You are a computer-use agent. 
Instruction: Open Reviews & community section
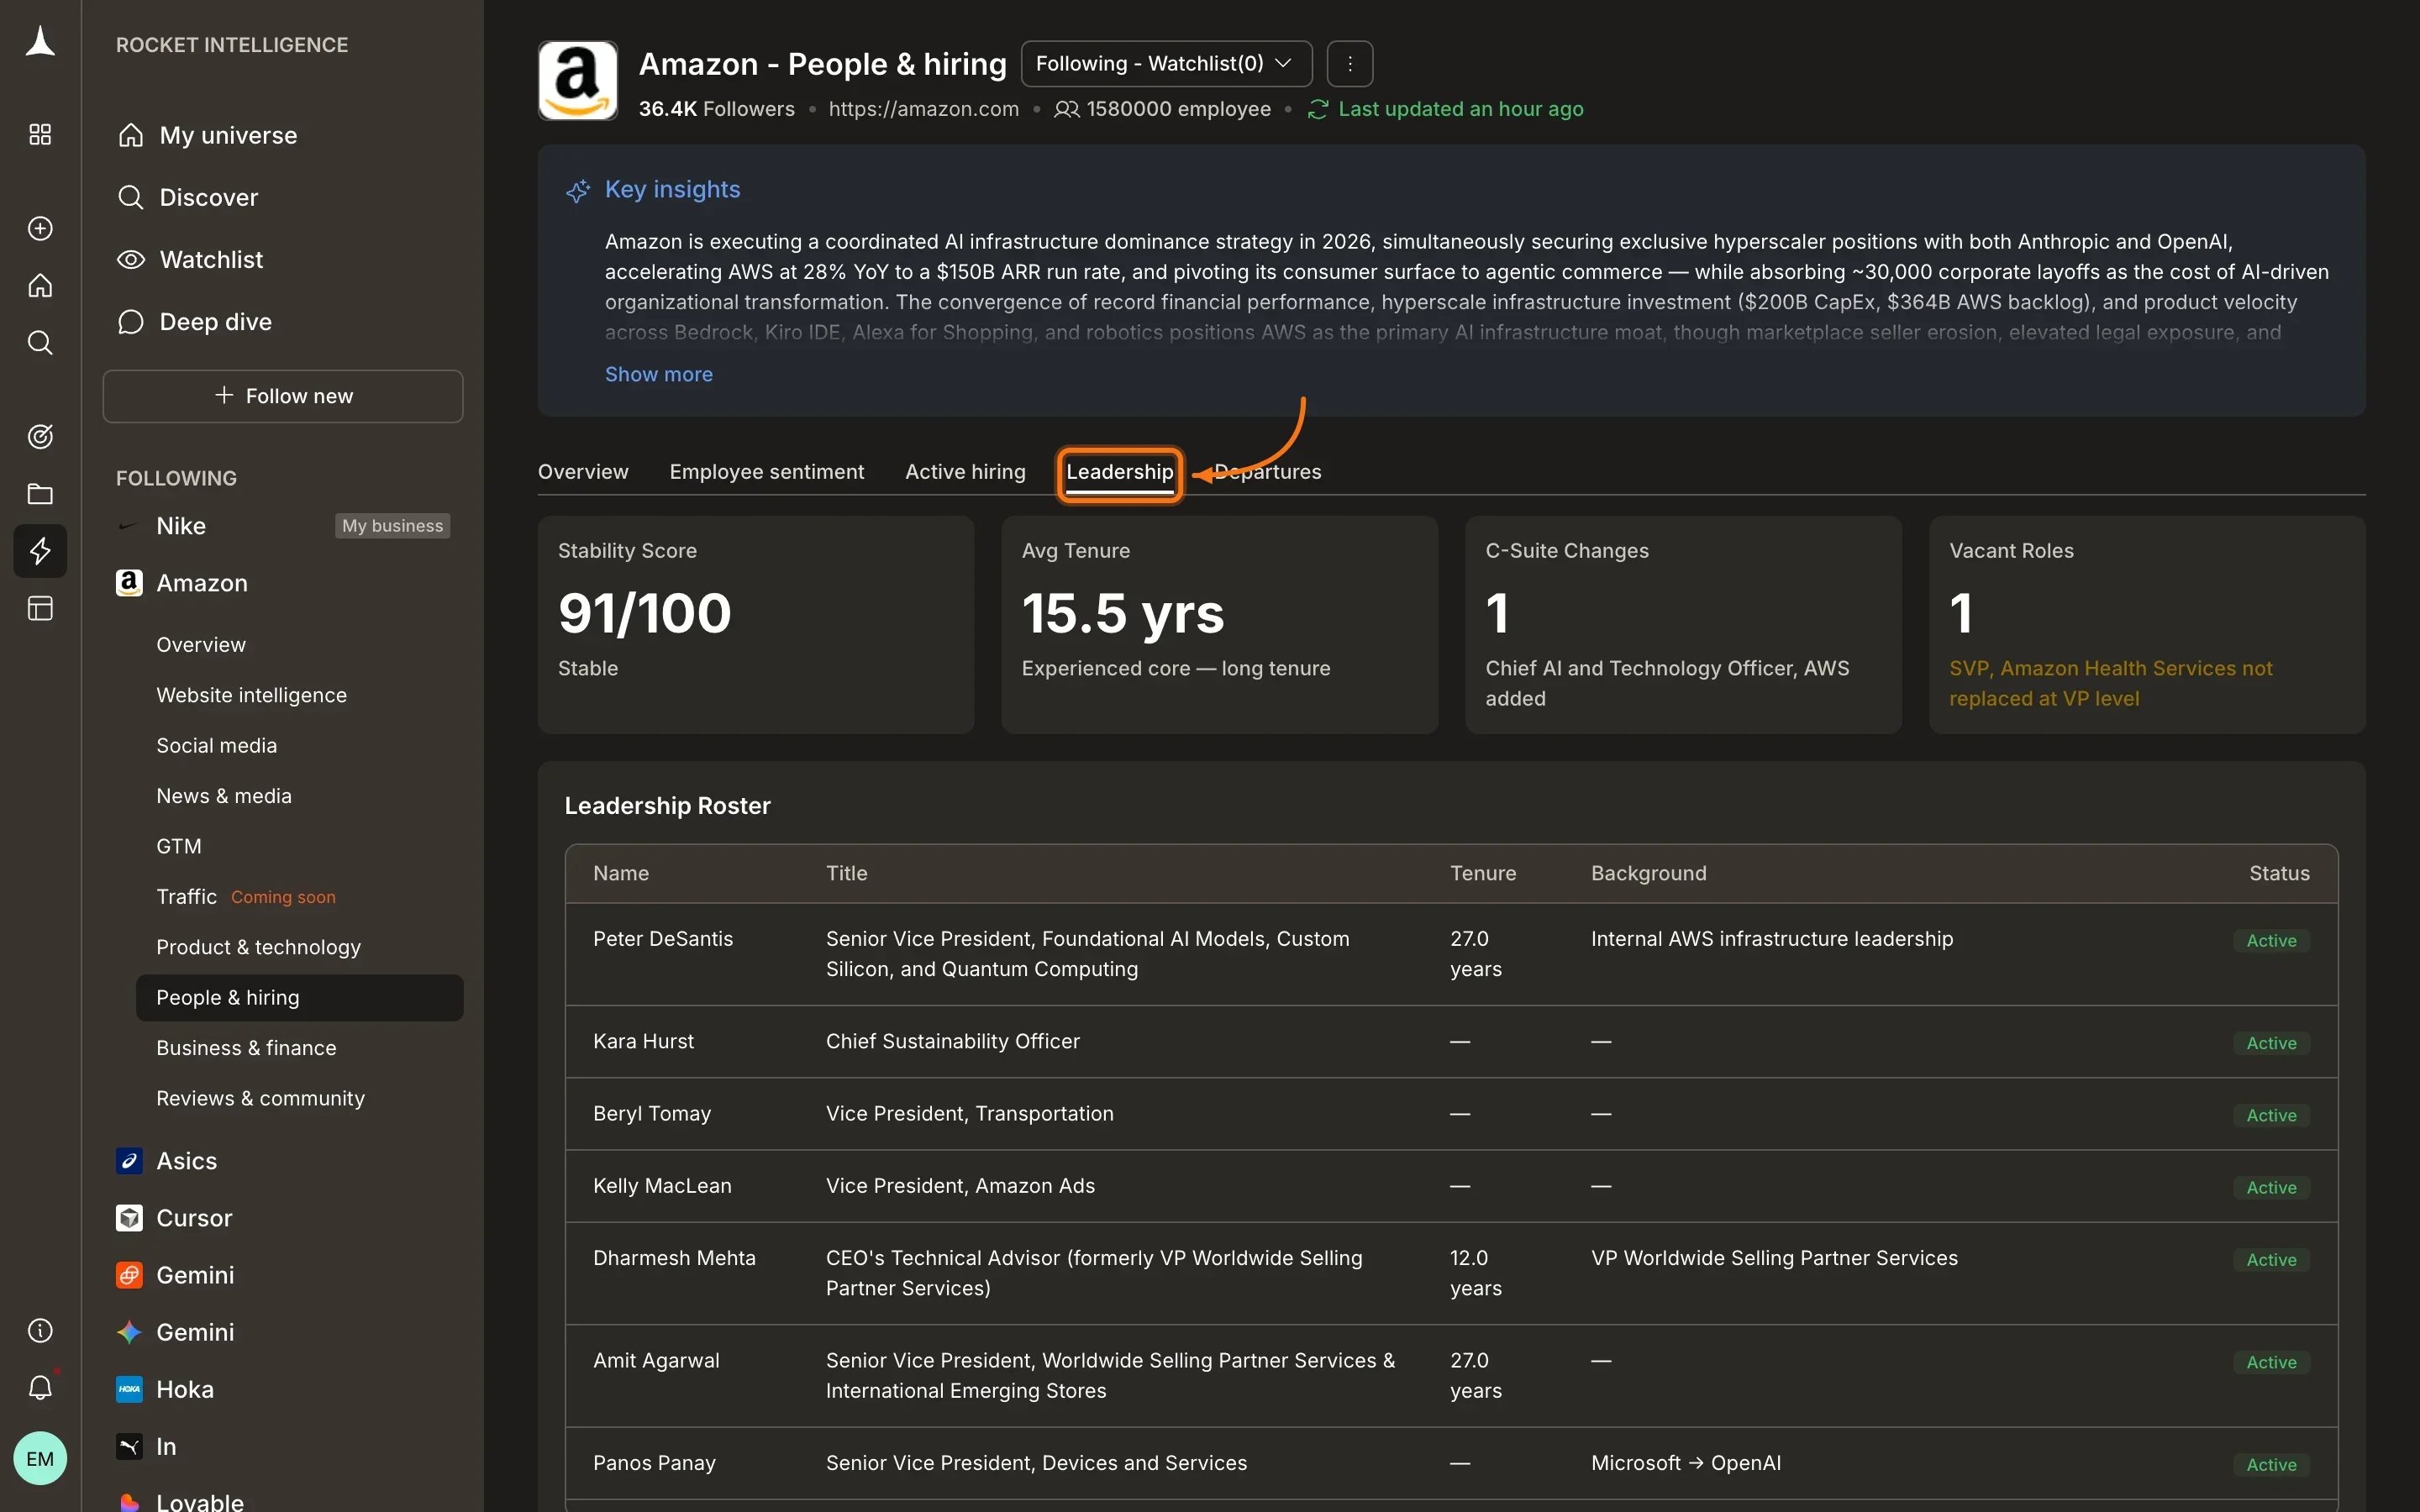click(260, 1098)
